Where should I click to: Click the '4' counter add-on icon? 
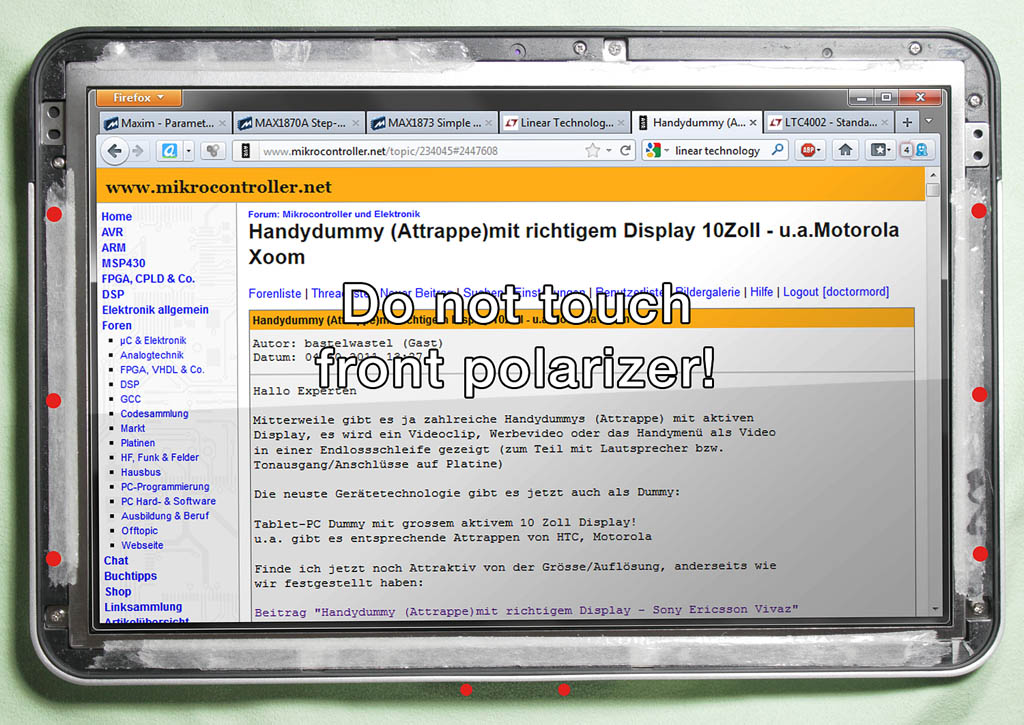(x=906, y=150)
